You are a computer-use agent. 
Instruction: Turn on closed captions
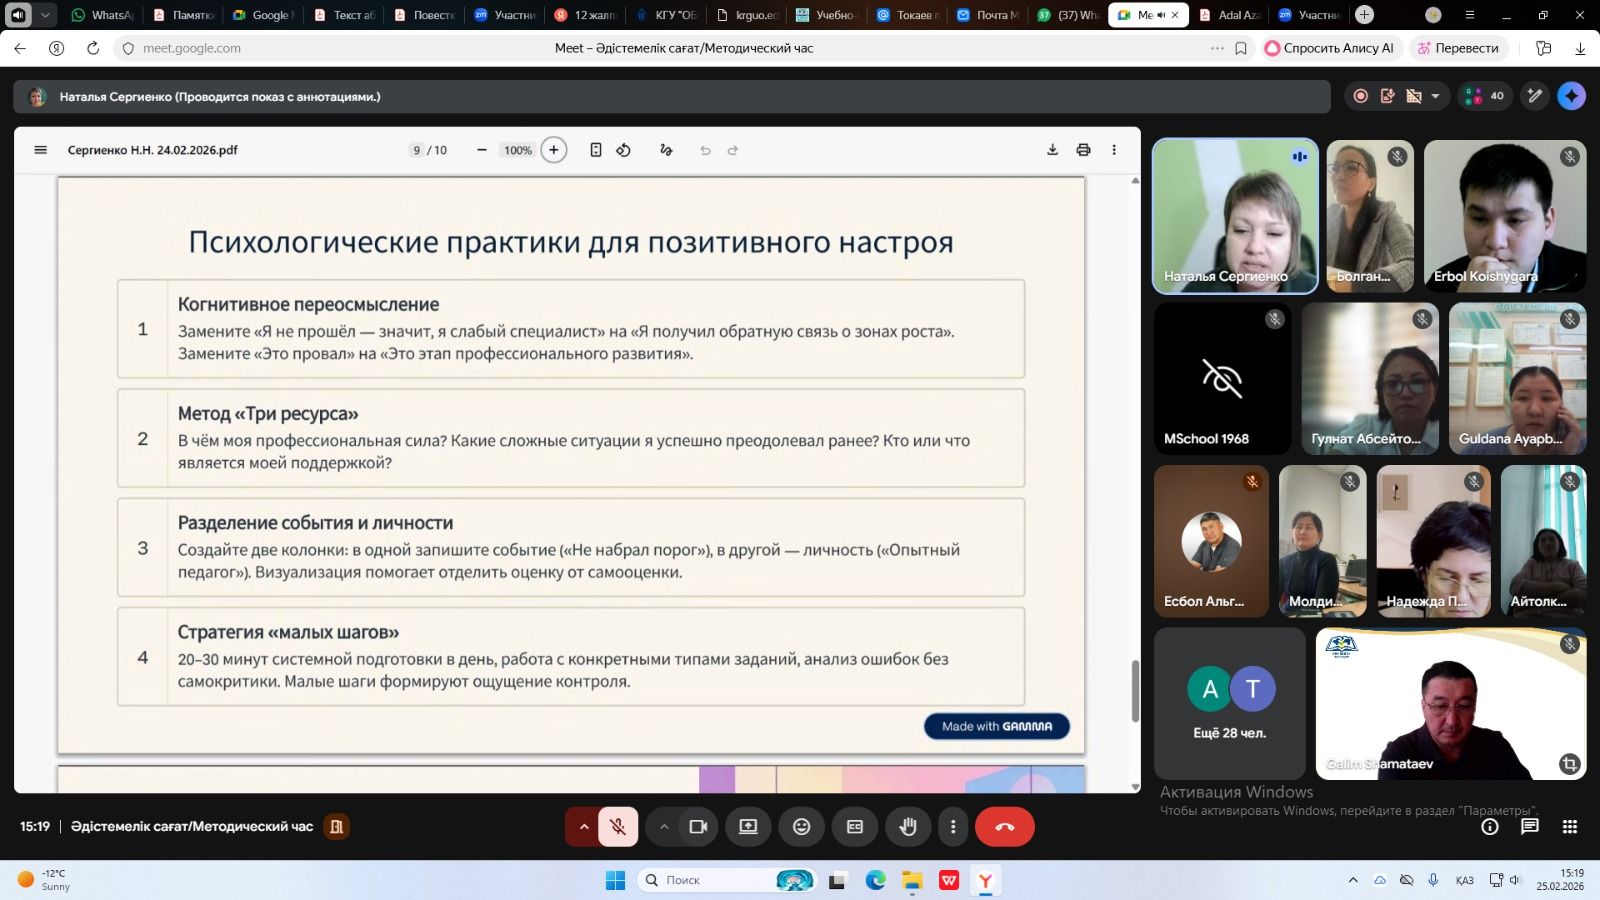click(x=855, y=827)
